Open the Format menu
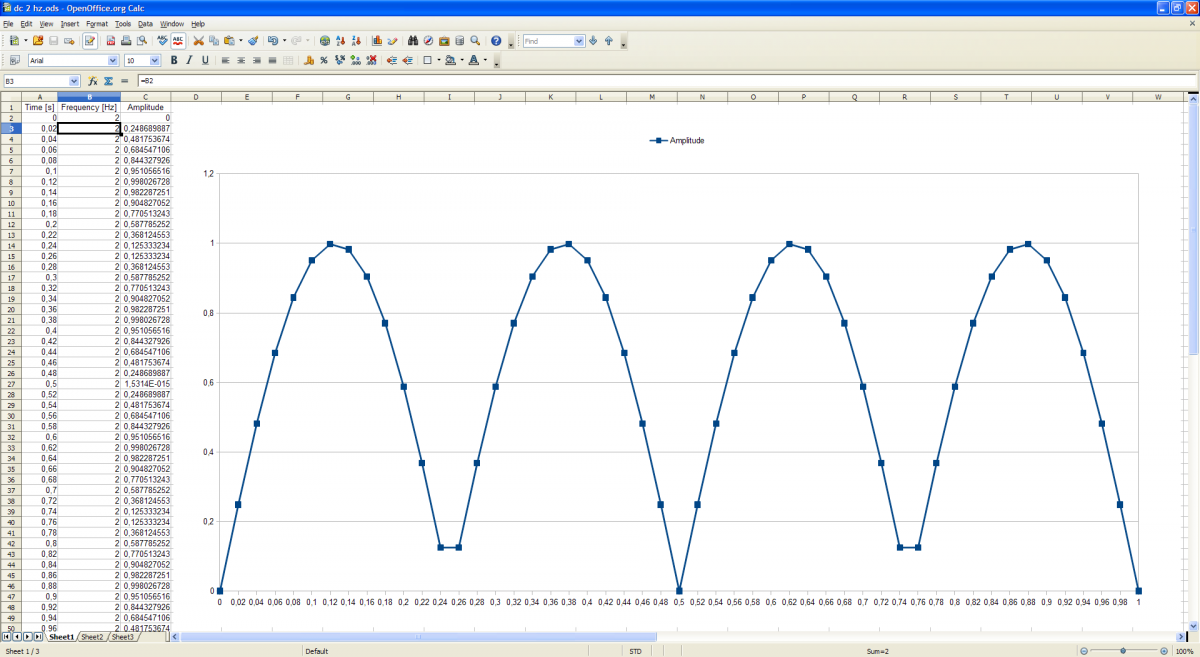Image resolution: width=1200 pixels, height=657 pixels. pyautogui.click(x=96, y=23)
